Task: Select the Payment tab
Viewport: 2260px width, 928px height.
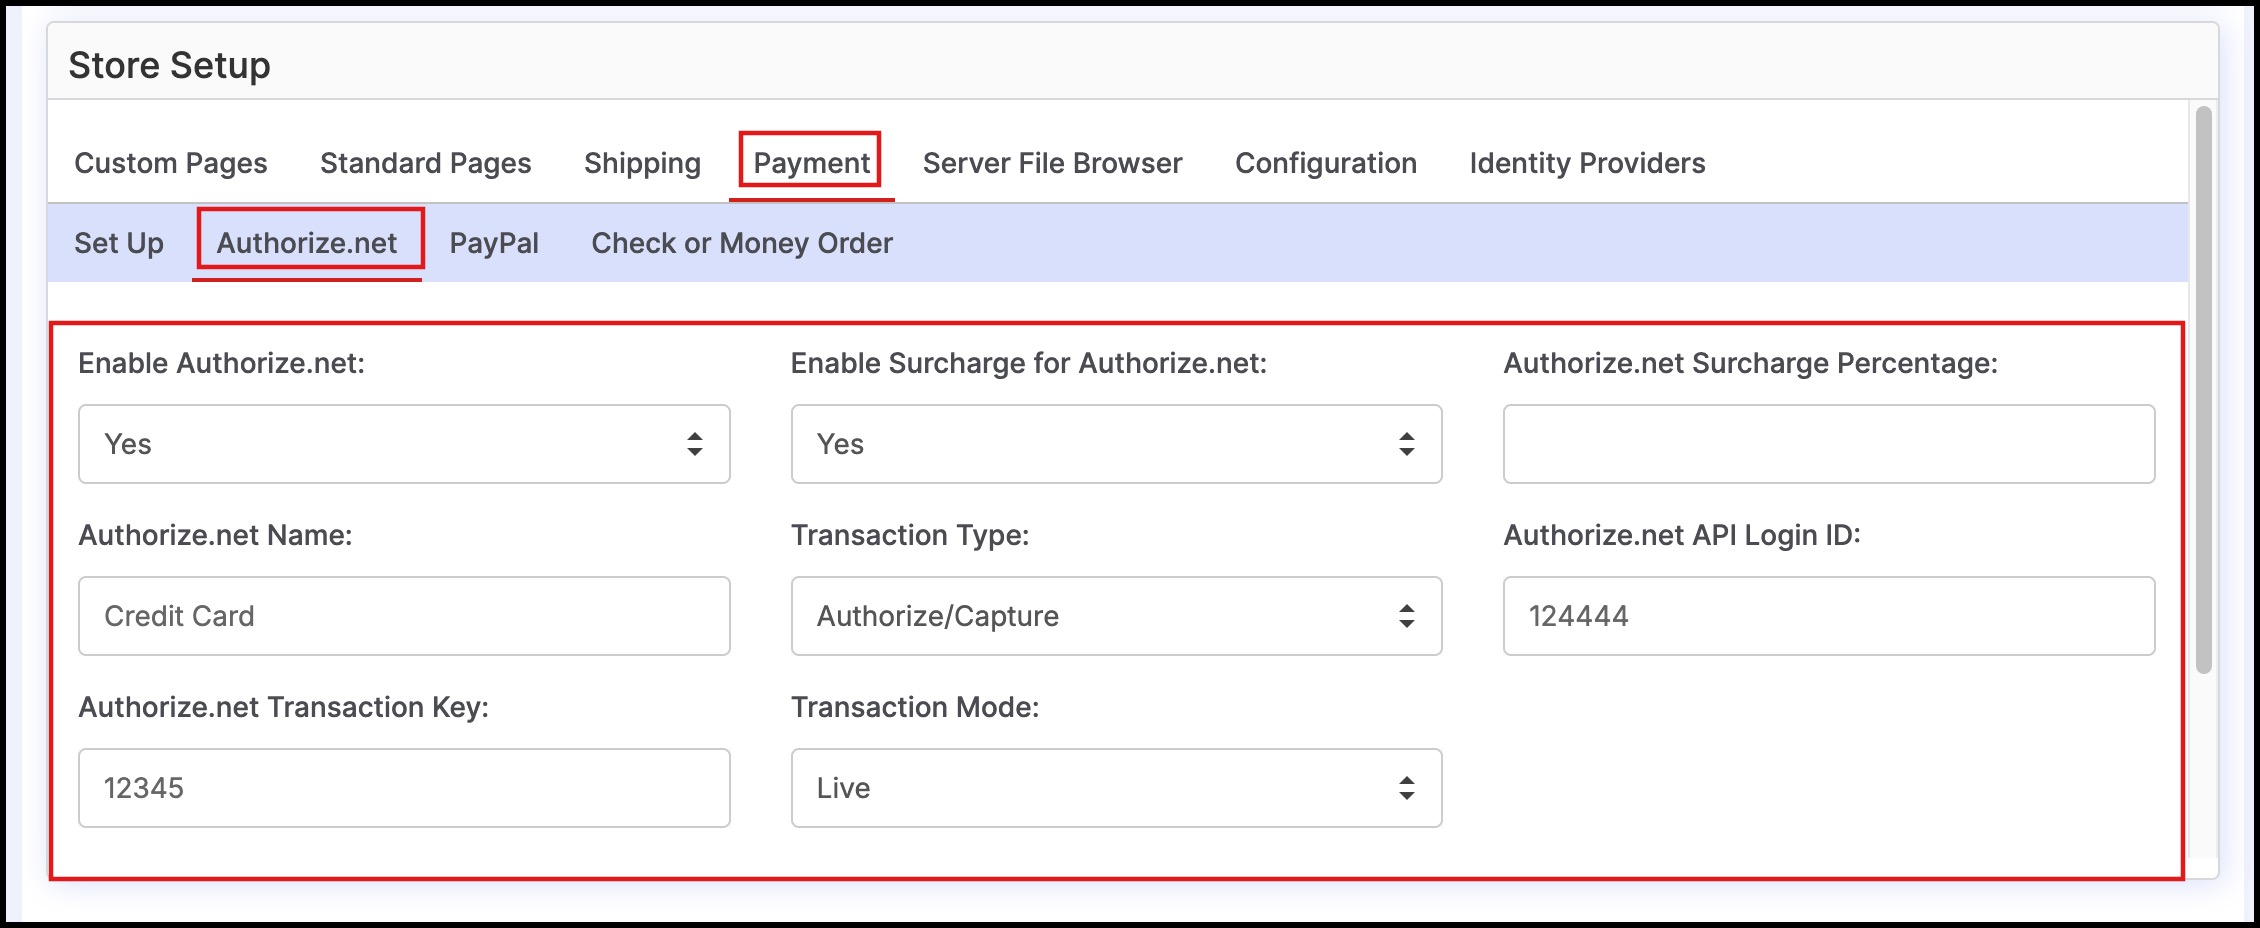Action: click(x=811, y=163)
